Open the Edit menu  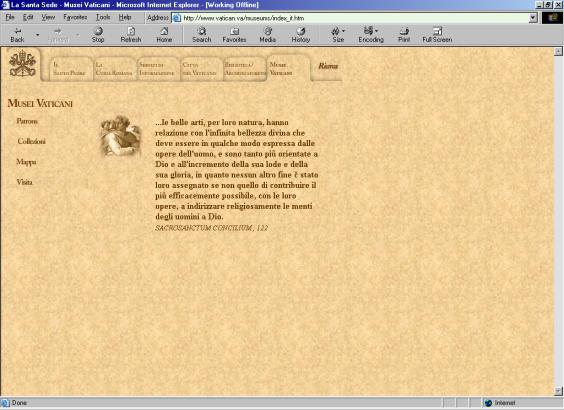pyautogui.click(x=28, y=17)
